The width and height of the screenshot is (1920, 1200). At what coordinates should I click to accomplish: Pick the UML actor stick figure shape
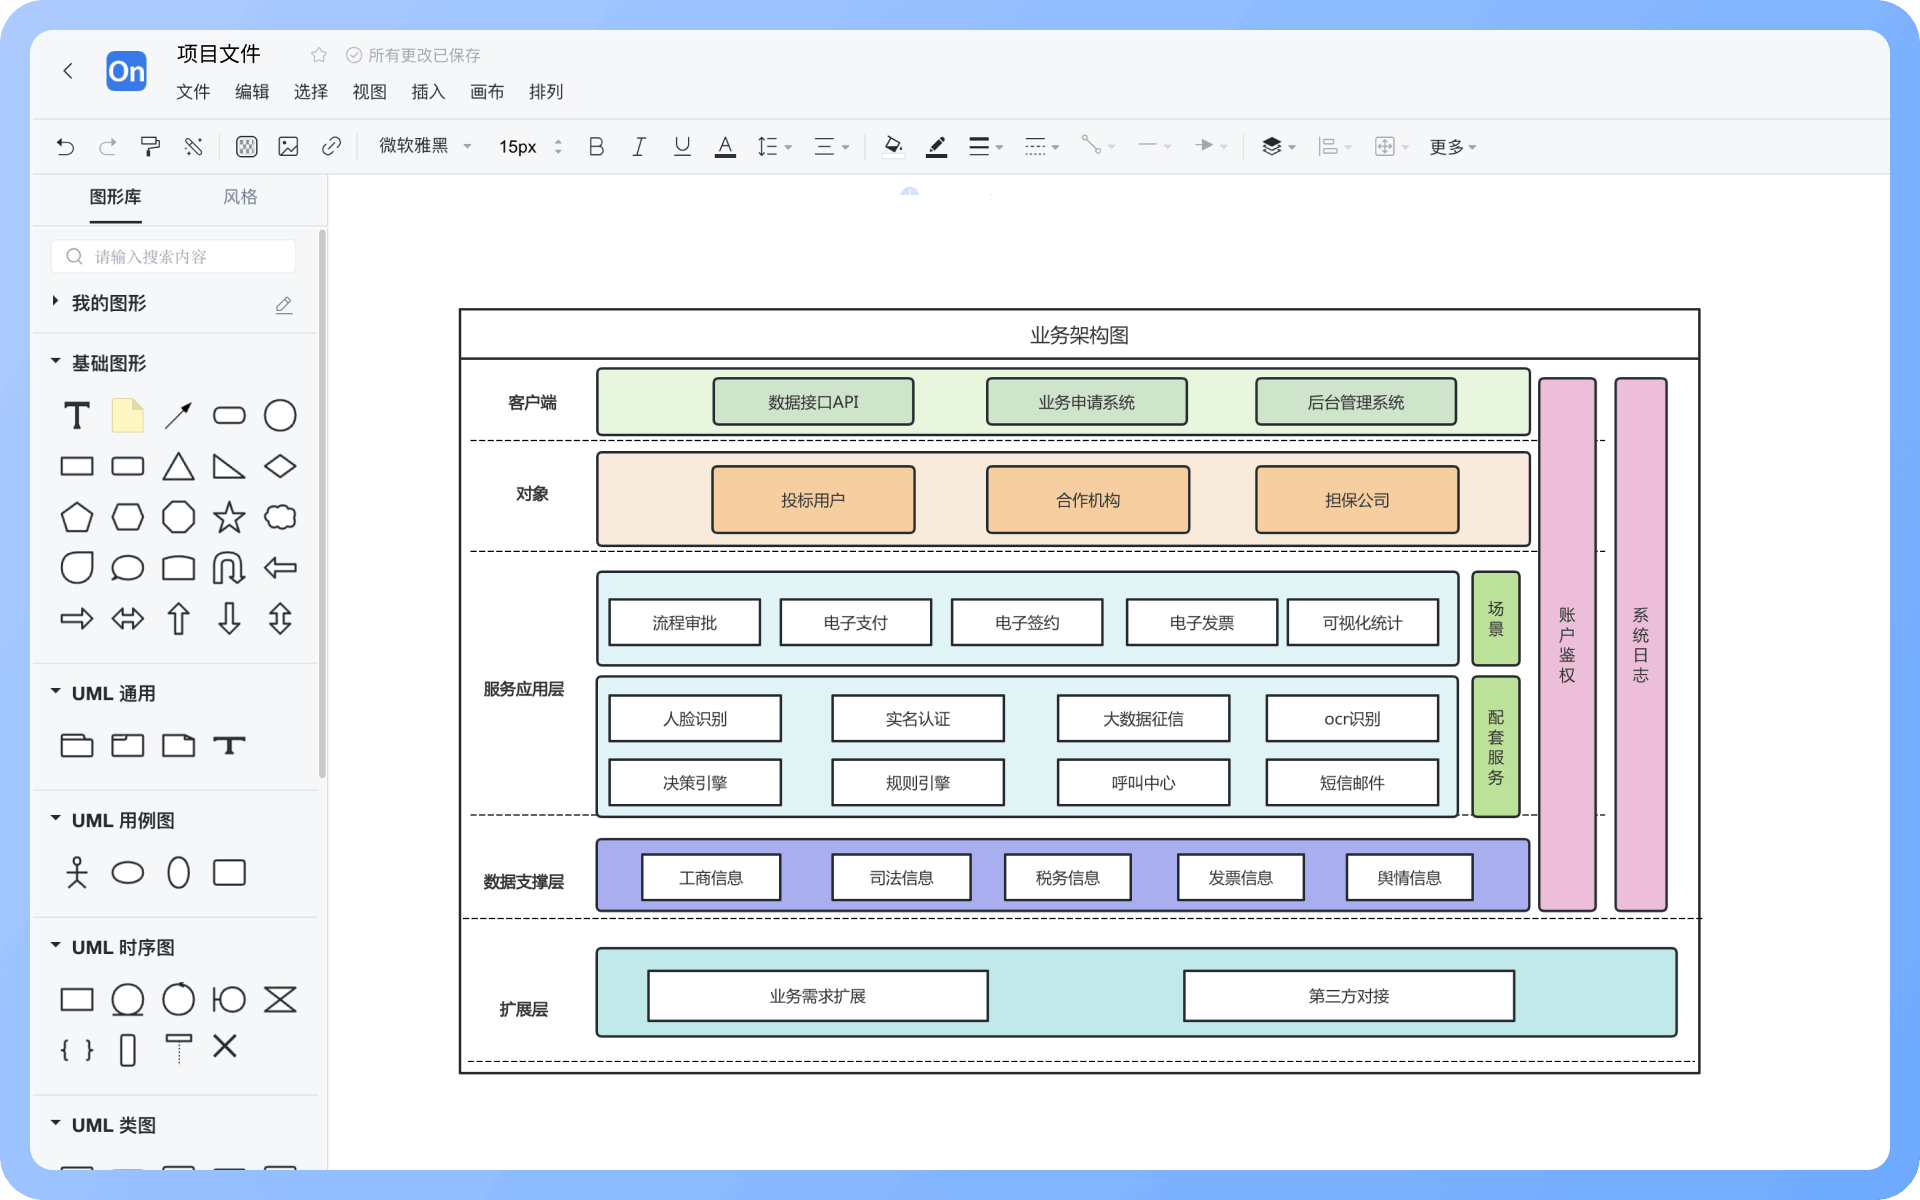(x=77, y=872)
